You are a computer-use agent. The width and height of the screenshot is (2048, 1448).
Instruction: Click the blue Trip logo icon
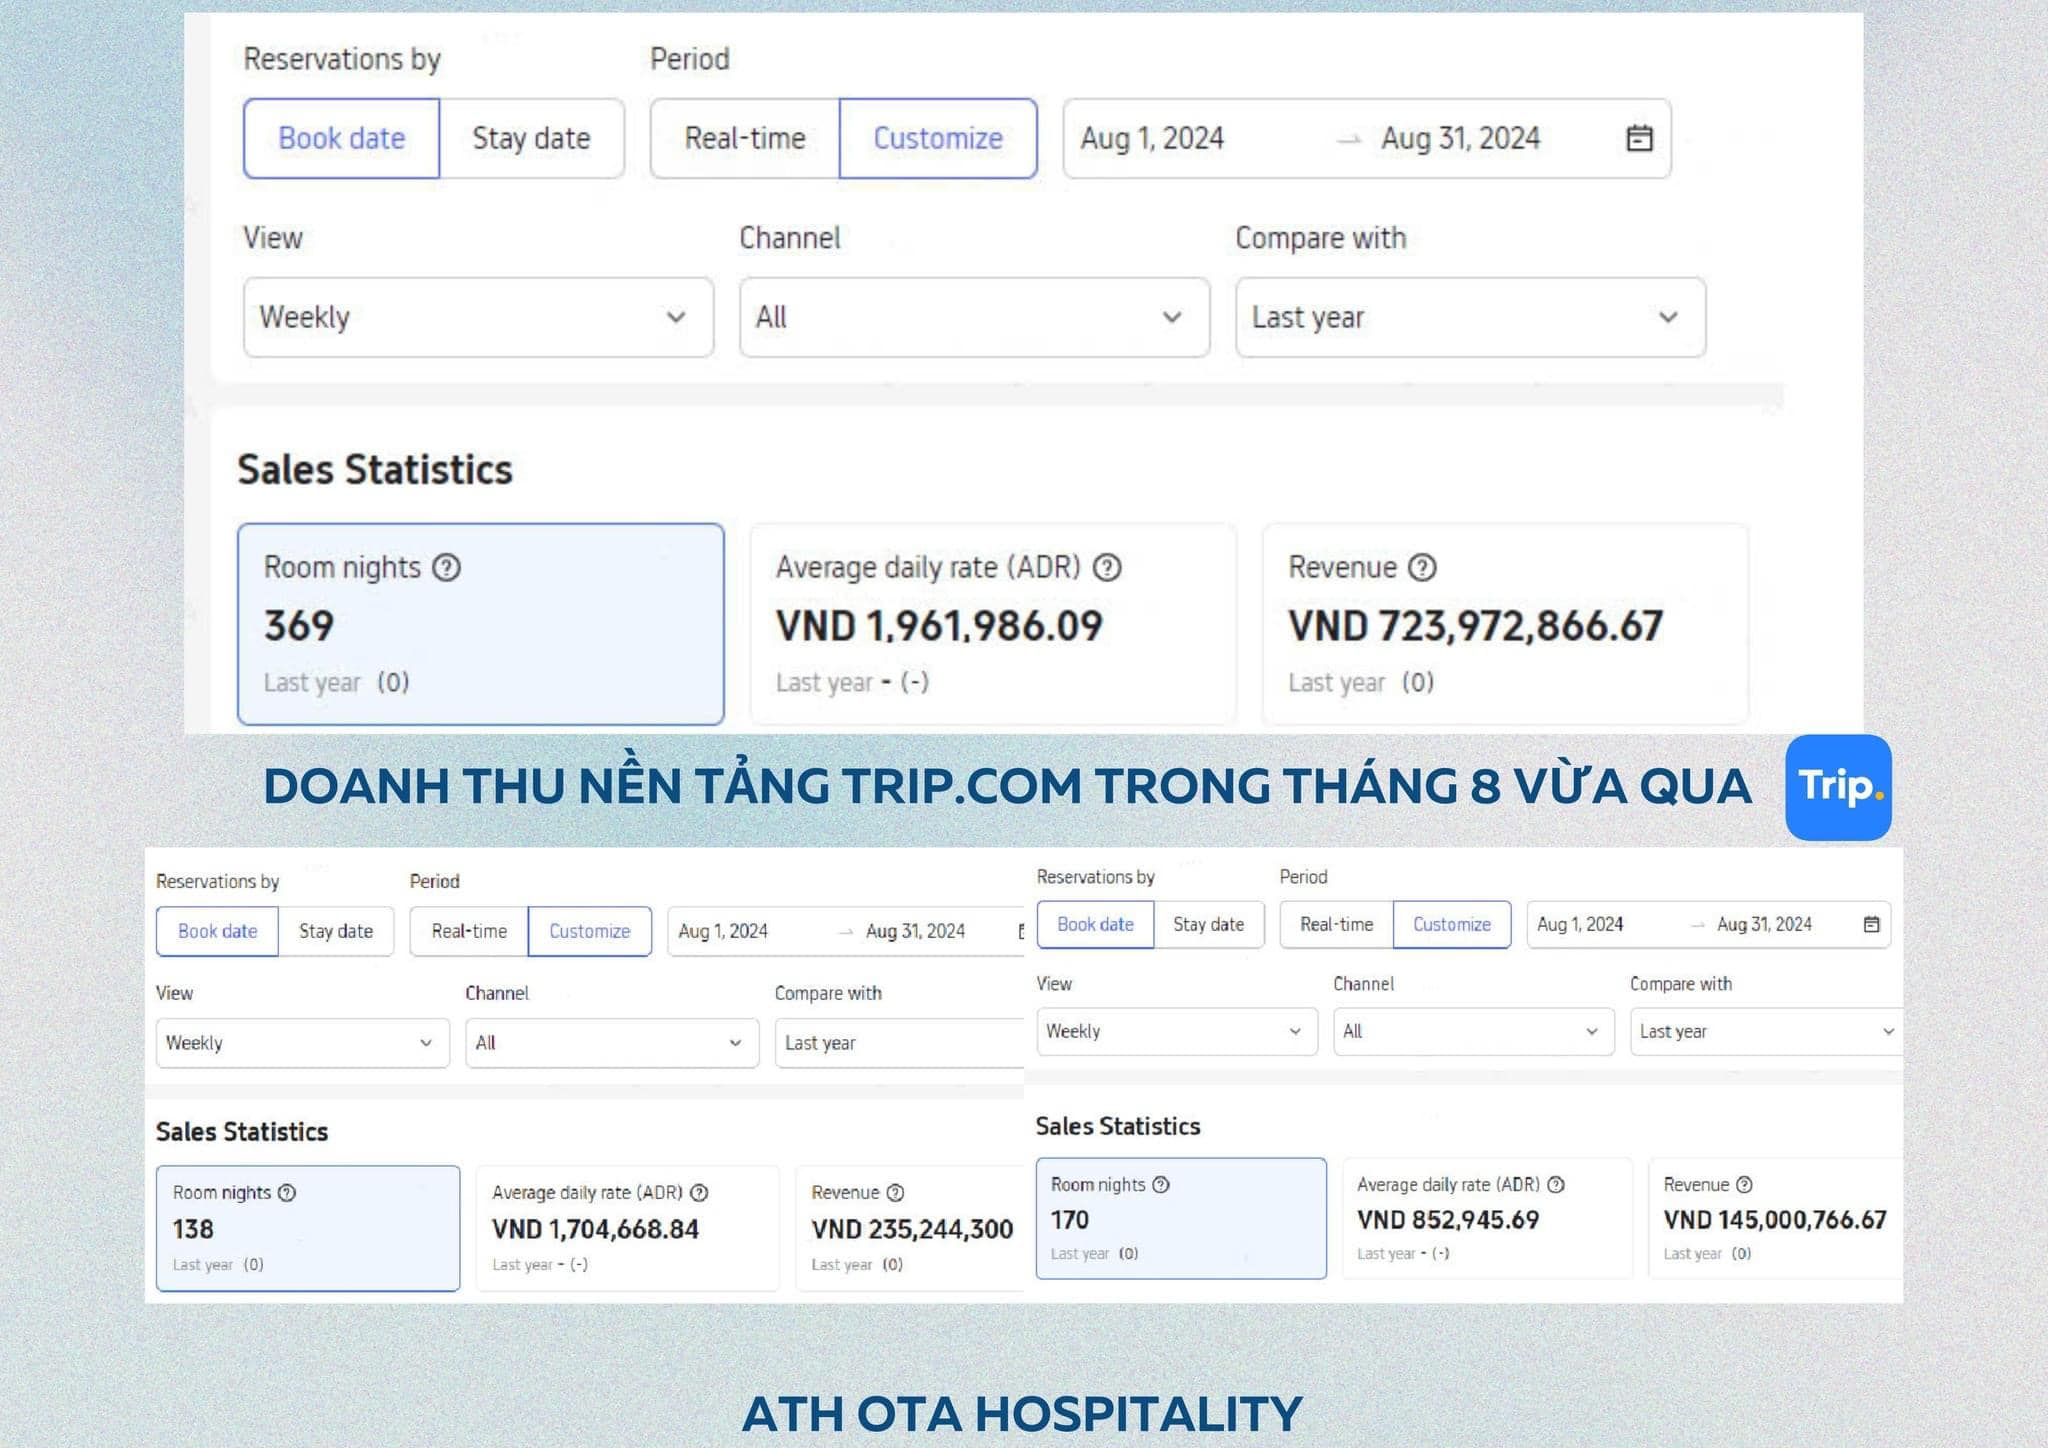tap(1838, 787)
